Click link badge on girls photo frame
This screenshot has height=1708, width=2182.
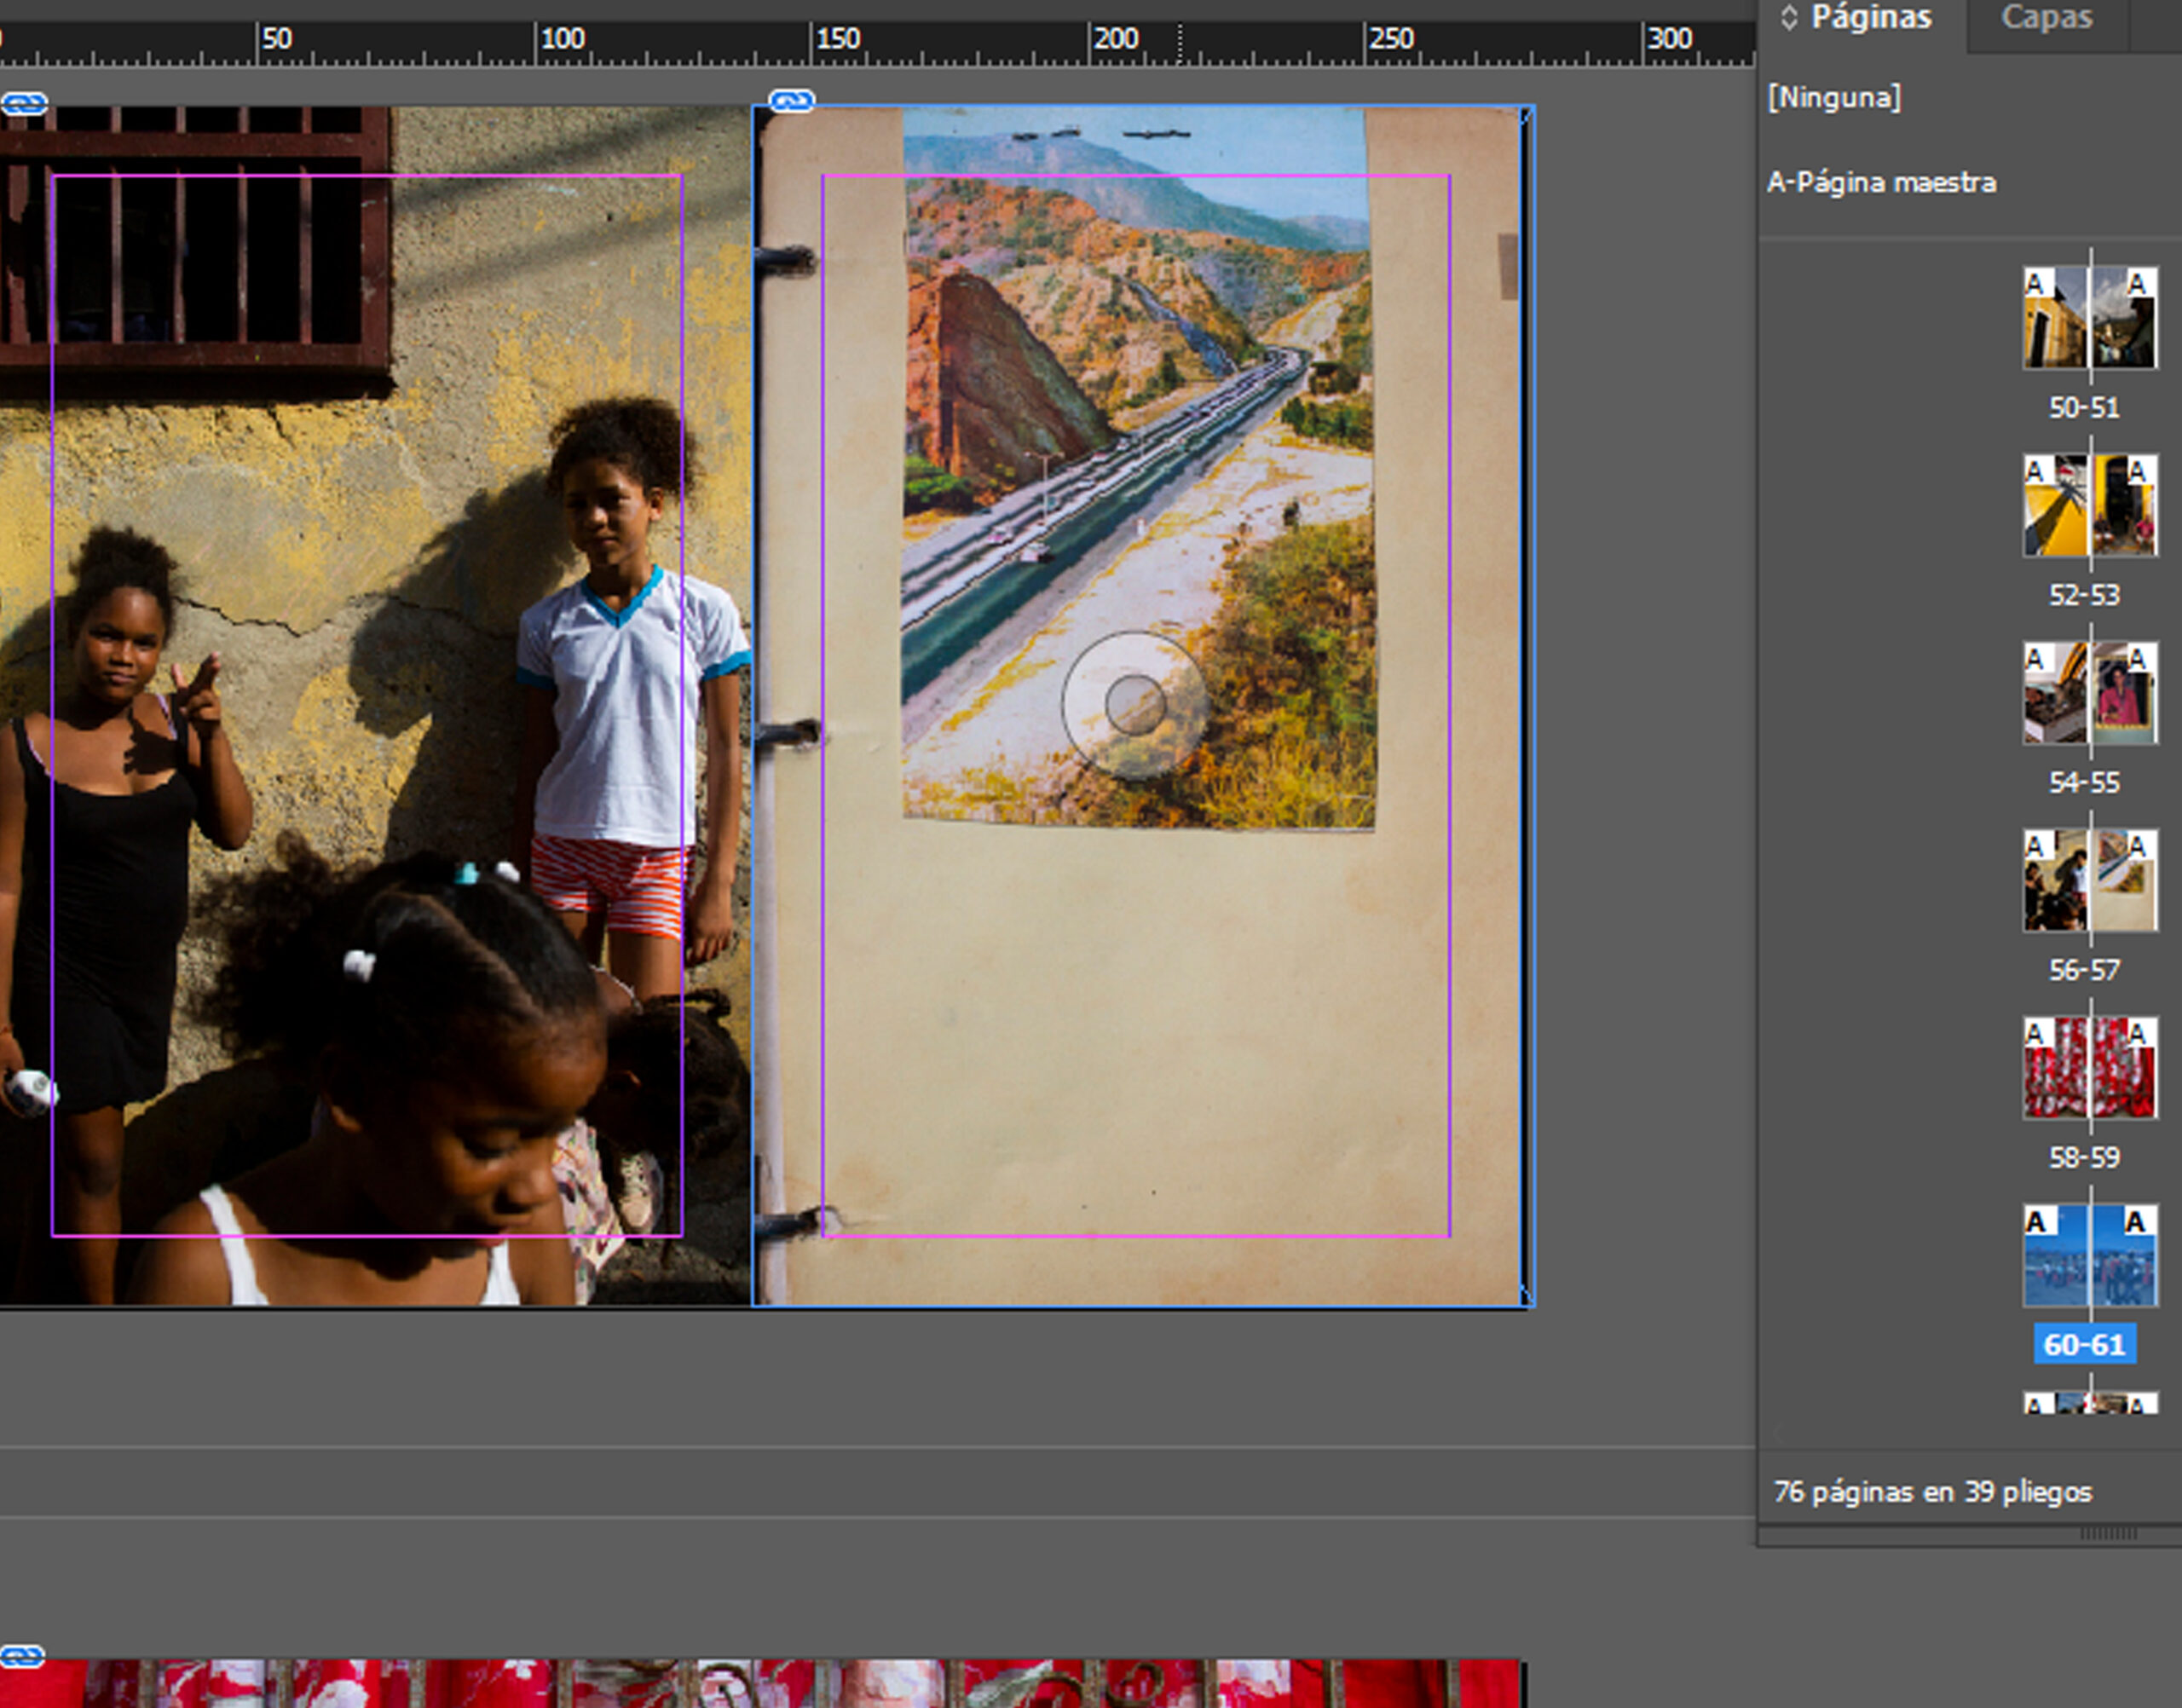click(x=24, y=103)
